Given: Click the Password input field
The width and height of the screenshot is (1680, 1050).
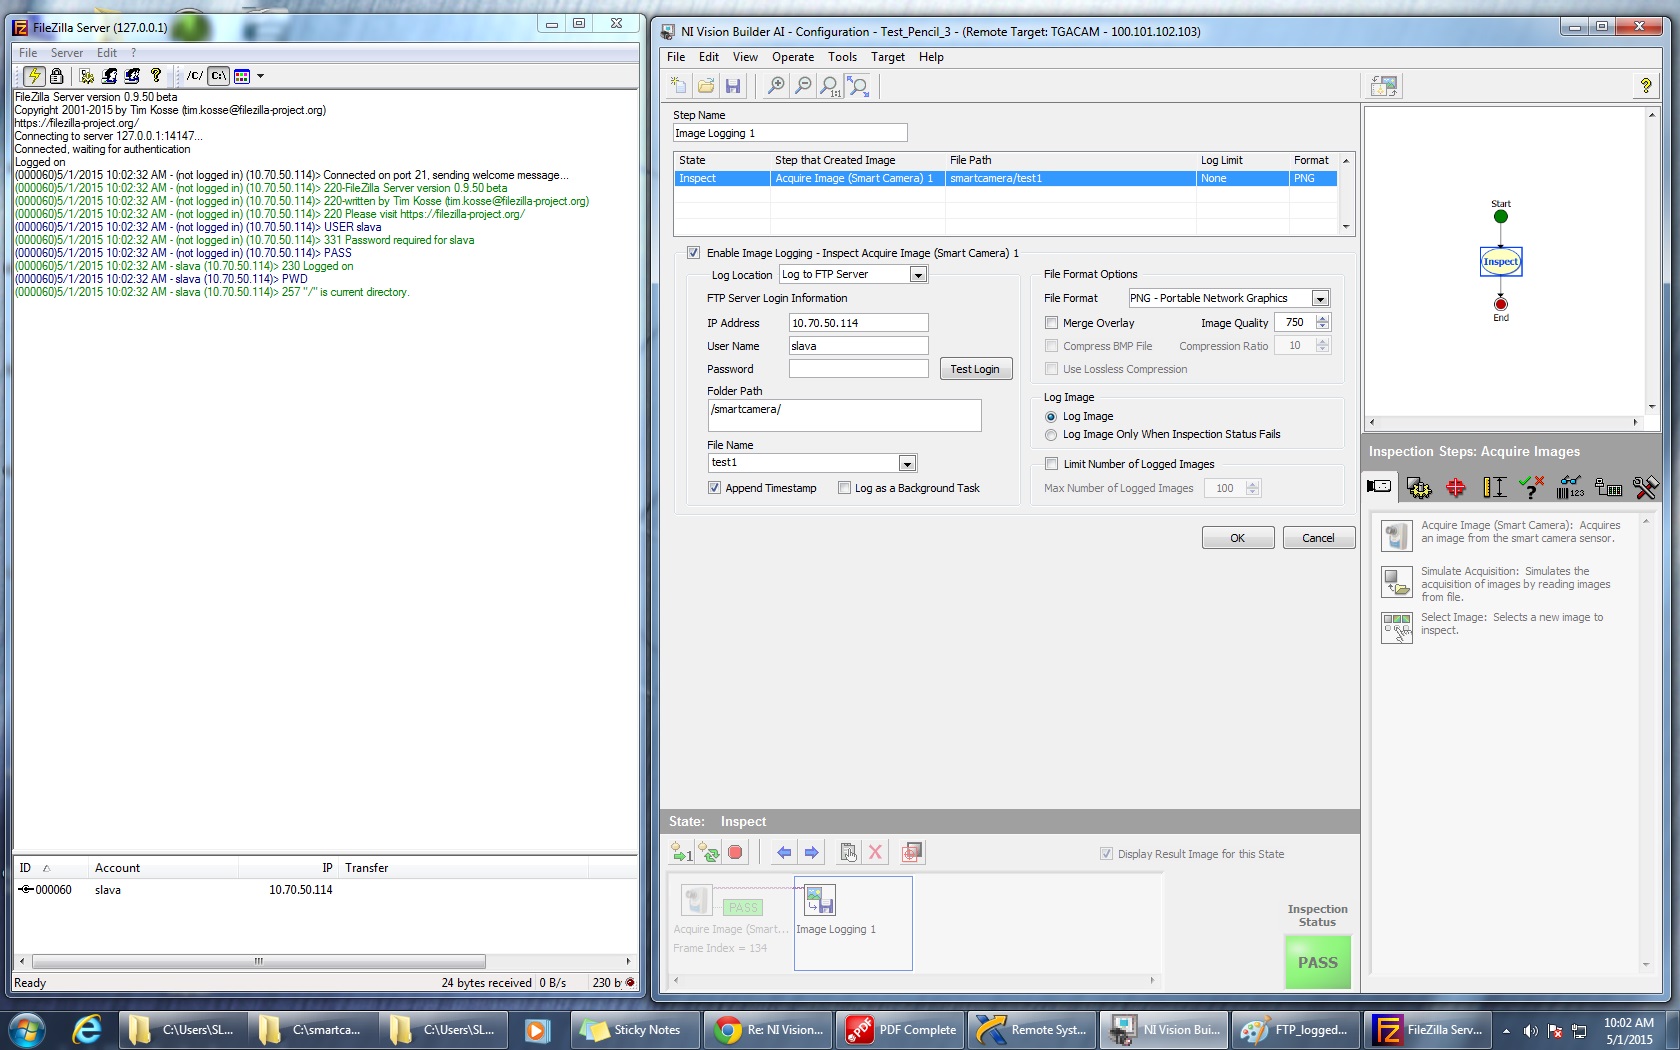Looking at the screenshot, I should pos(858,369).
